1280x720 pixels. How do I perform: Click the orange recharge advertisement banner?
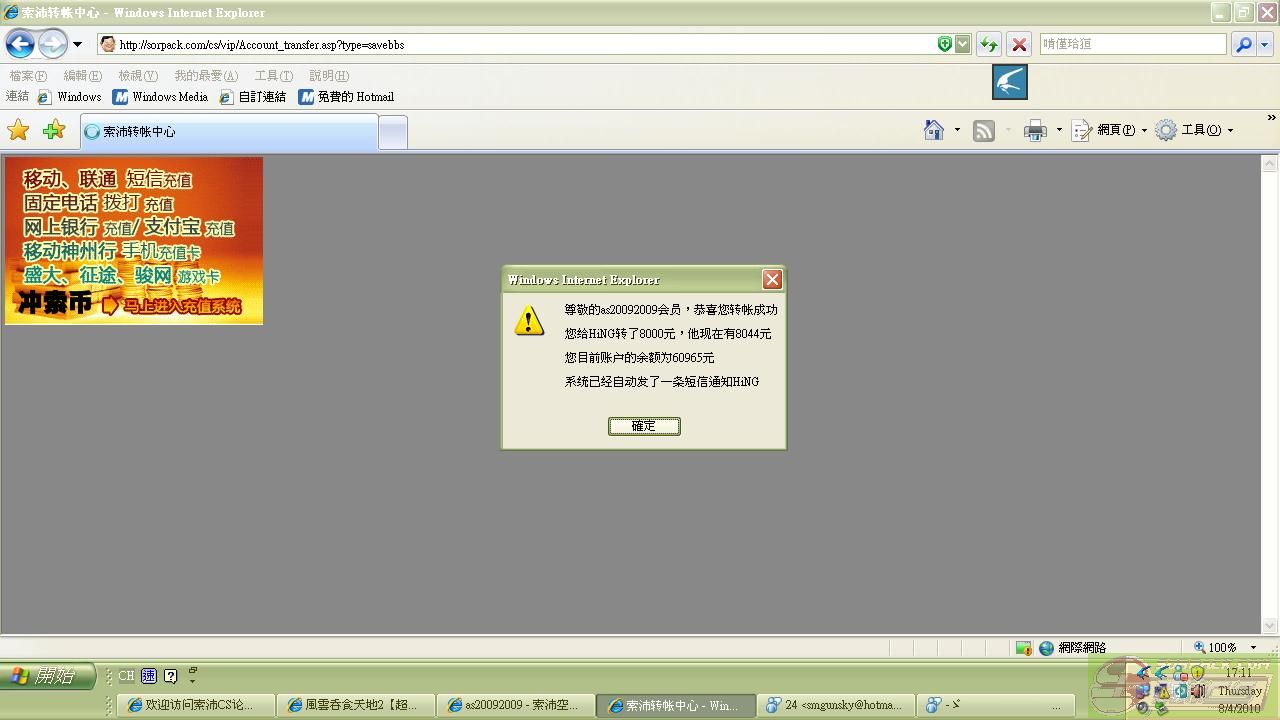[x=134, y=240]
